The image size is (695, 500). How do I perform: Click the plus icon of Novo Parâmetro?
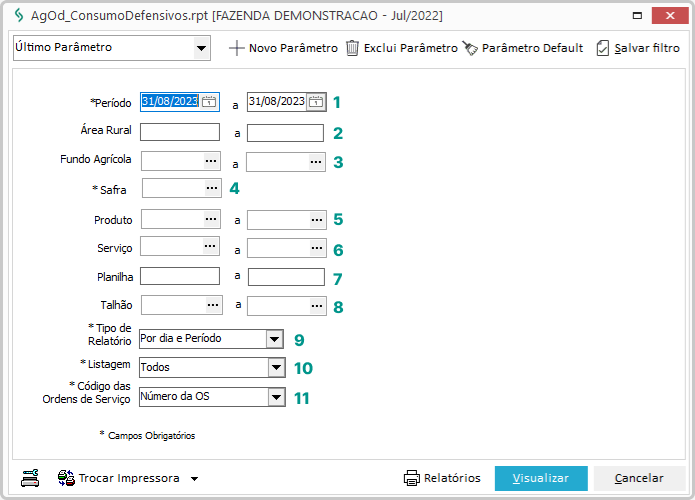pos(237,48)
